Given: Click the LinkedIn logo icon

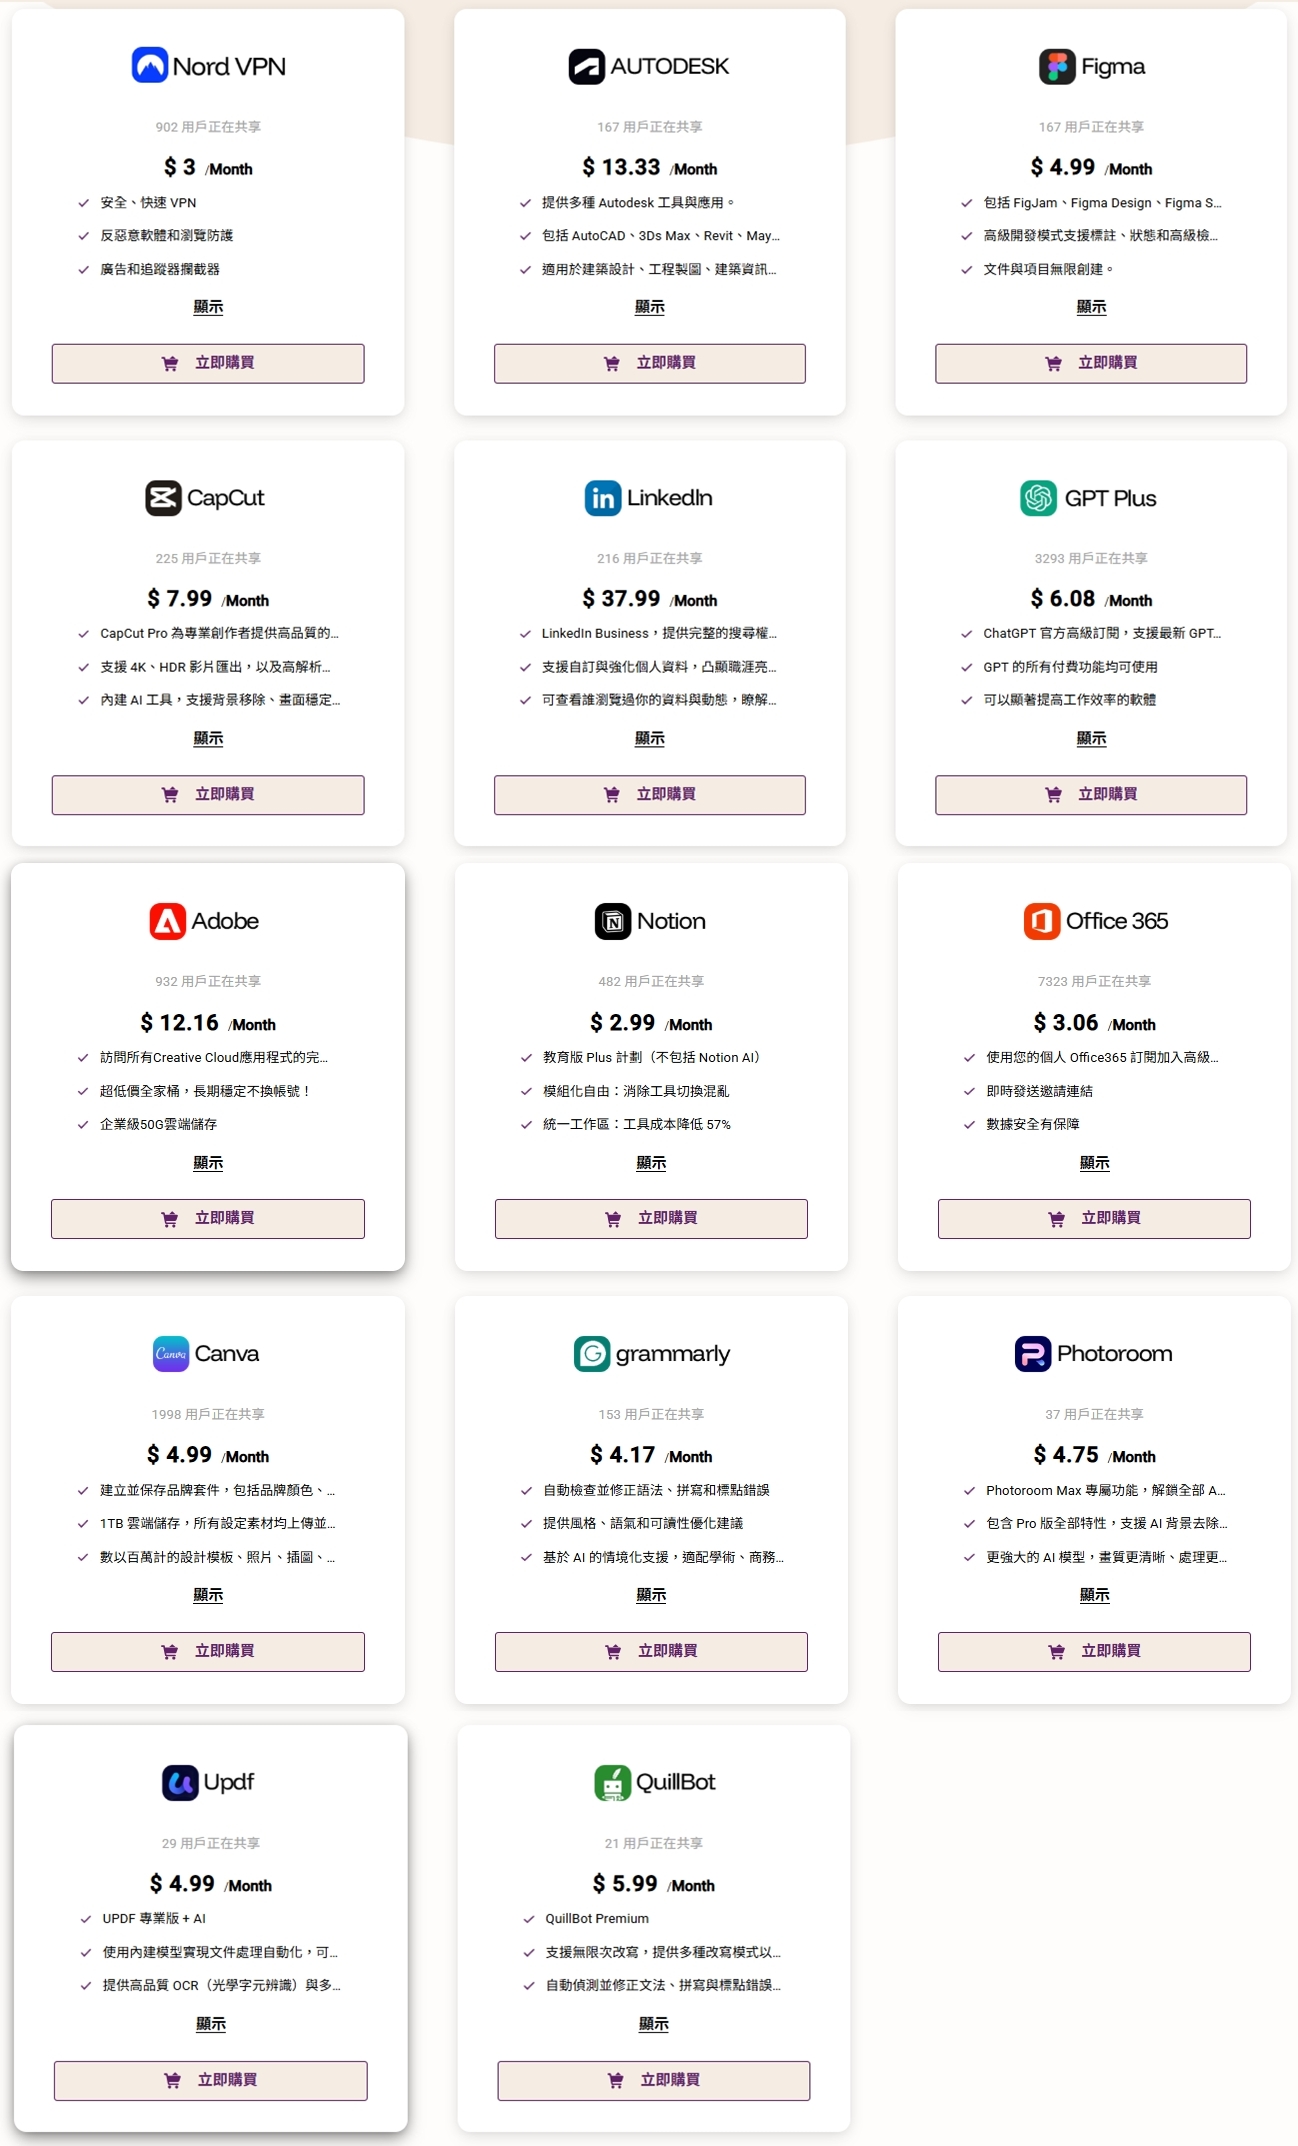Looking at the screenshot, I should tap(603, 498).
